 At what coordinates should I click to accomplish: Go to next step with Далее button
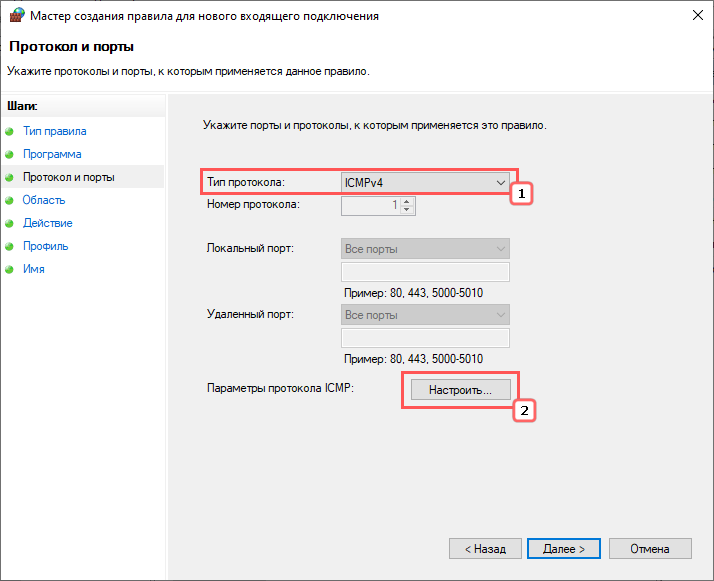point(563,549)
